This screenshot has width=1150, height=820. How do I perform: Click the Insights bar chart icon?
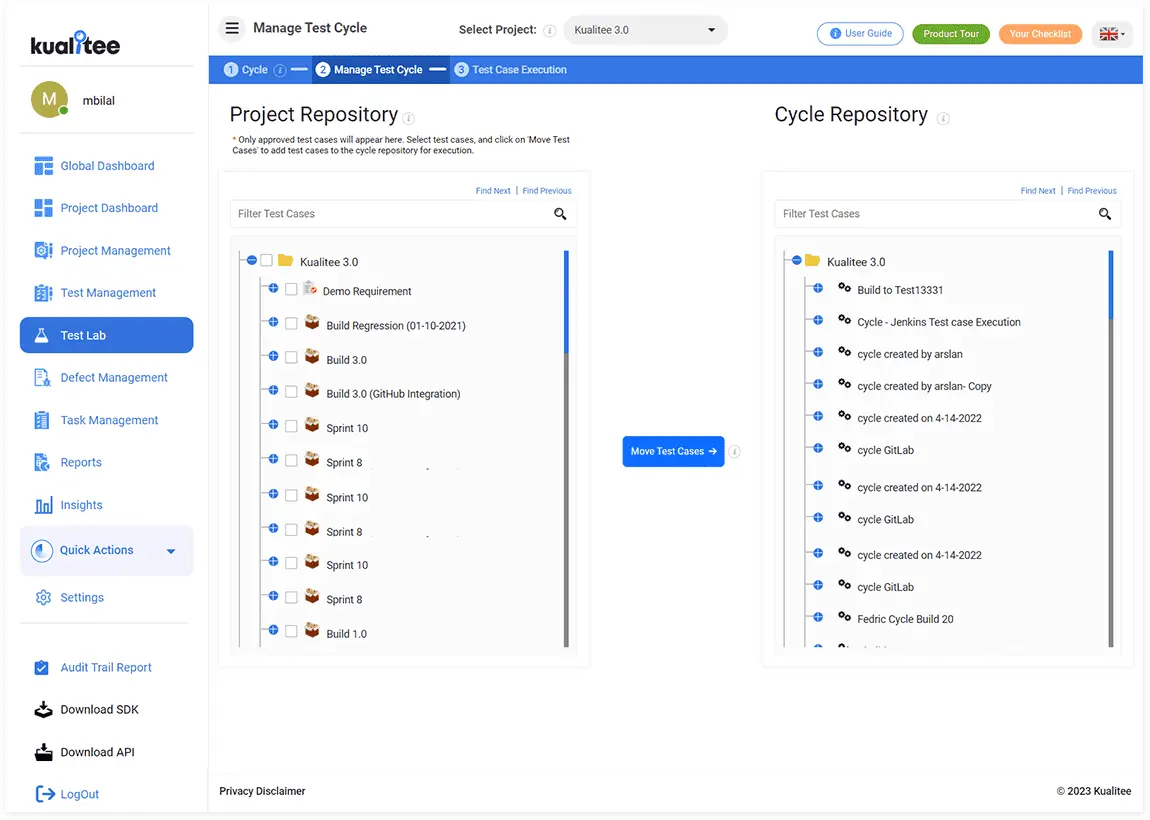pyautogui.click(x=43, y=505)
